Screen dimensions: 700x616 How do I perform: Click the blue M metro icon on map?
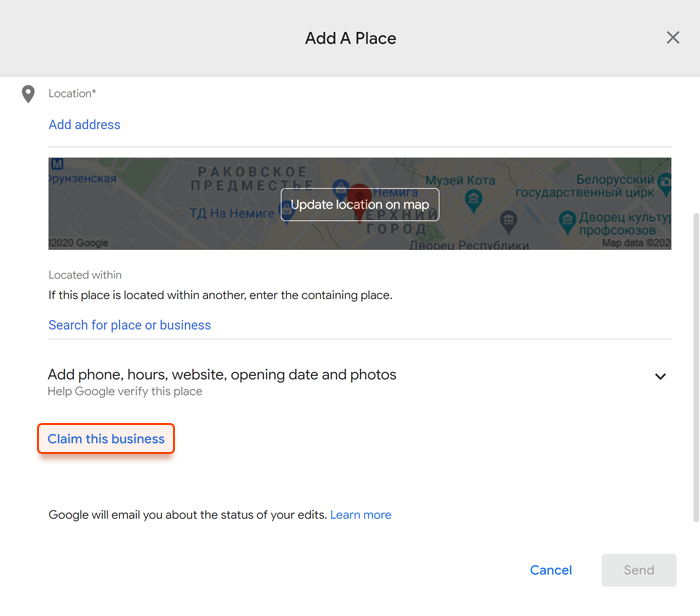[x=57, y=164]
